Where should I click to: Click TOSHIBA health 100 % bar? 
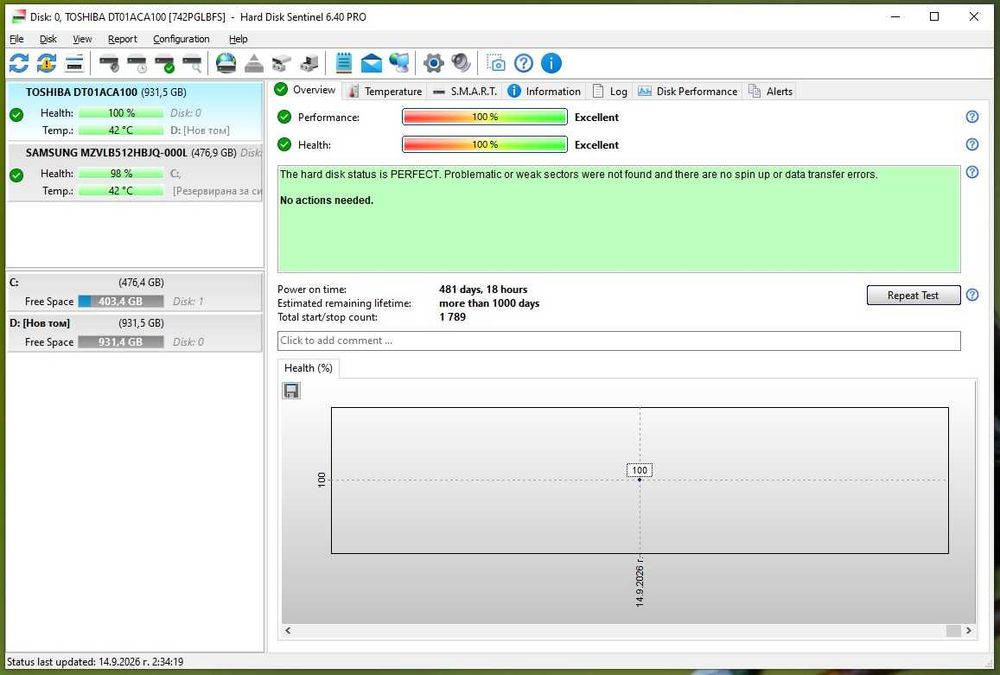[x=121, y=113]
